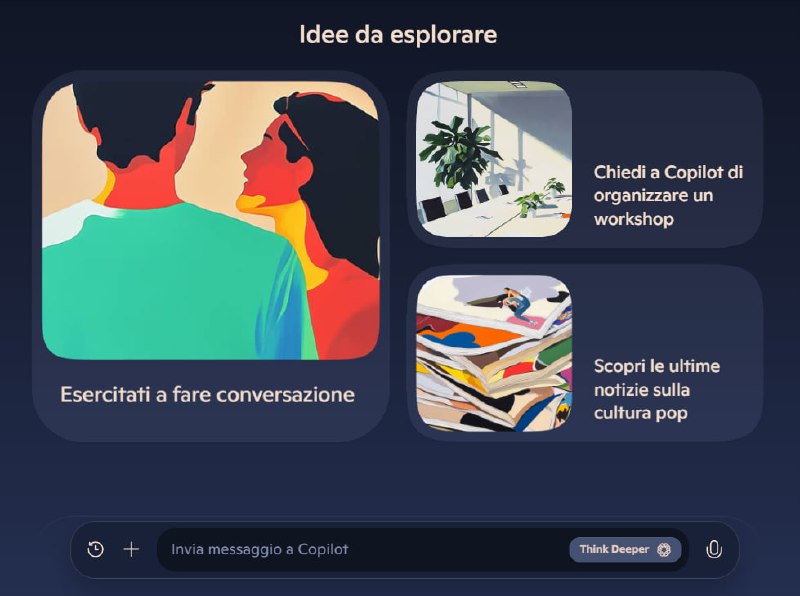Screen dimensions: 800x596
Task: Open the couple conversation illustration
Action: 211,220
